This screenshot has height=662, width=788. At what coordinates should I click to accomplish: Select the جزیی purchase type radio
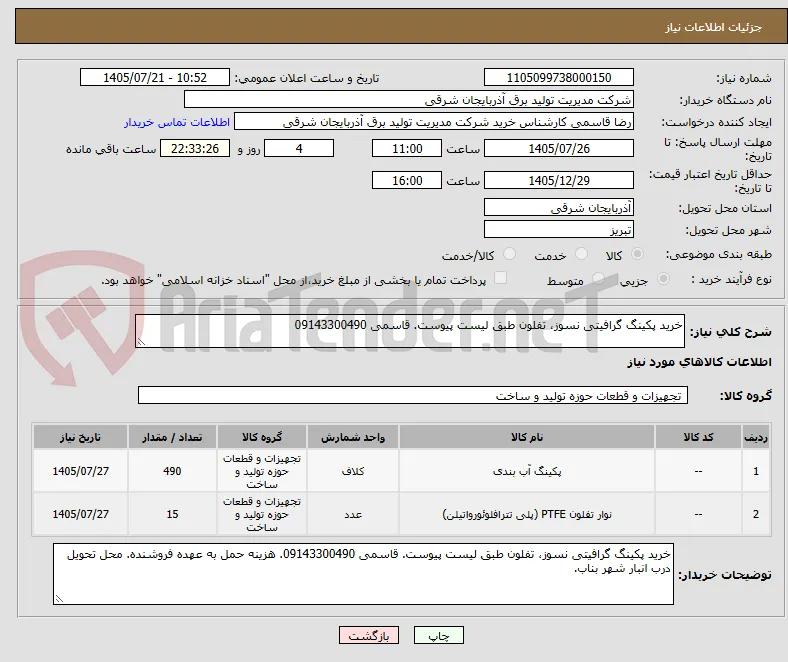pos(663,279)
